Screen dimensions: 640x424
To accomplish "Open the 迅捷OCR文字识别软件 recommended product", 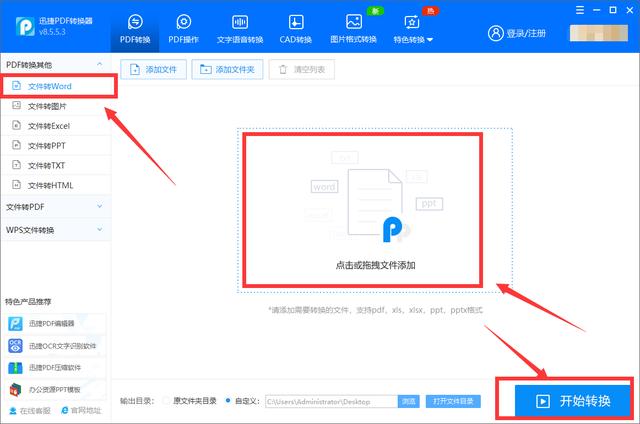I will coord(56,346).
